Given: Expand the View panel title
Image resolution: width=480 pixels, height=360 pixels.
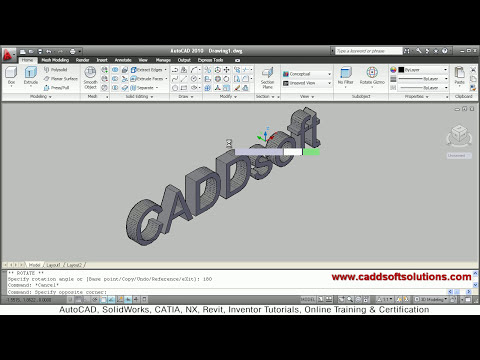Looking at the screenshot, I should coord(307,97).
